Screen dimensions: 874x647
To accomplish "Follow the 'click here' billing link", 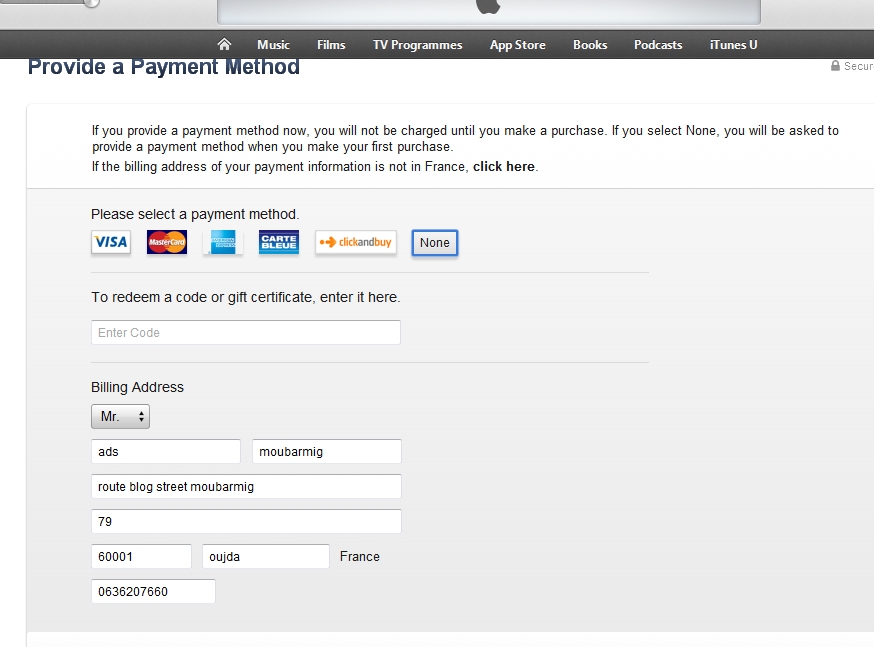I will (504, 167).
